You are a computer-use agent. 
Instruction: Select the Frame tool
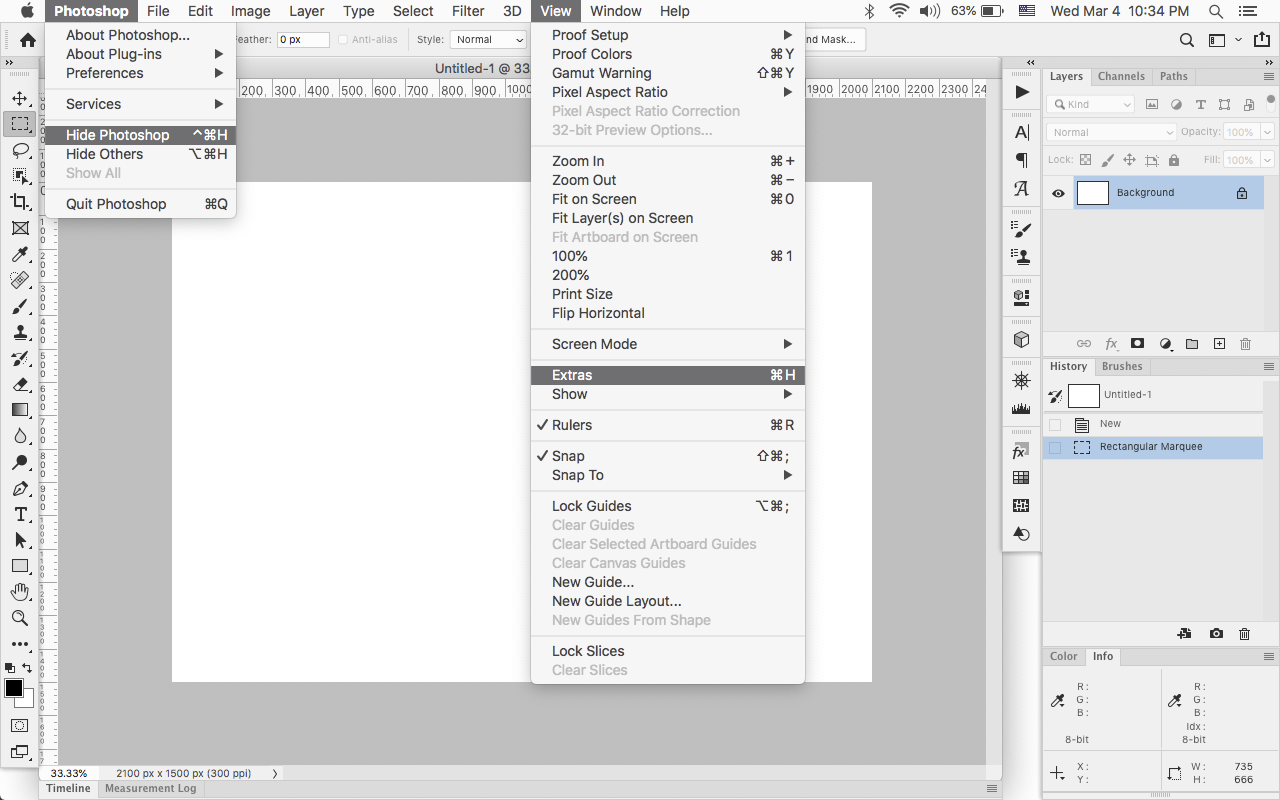coord(19,228)
